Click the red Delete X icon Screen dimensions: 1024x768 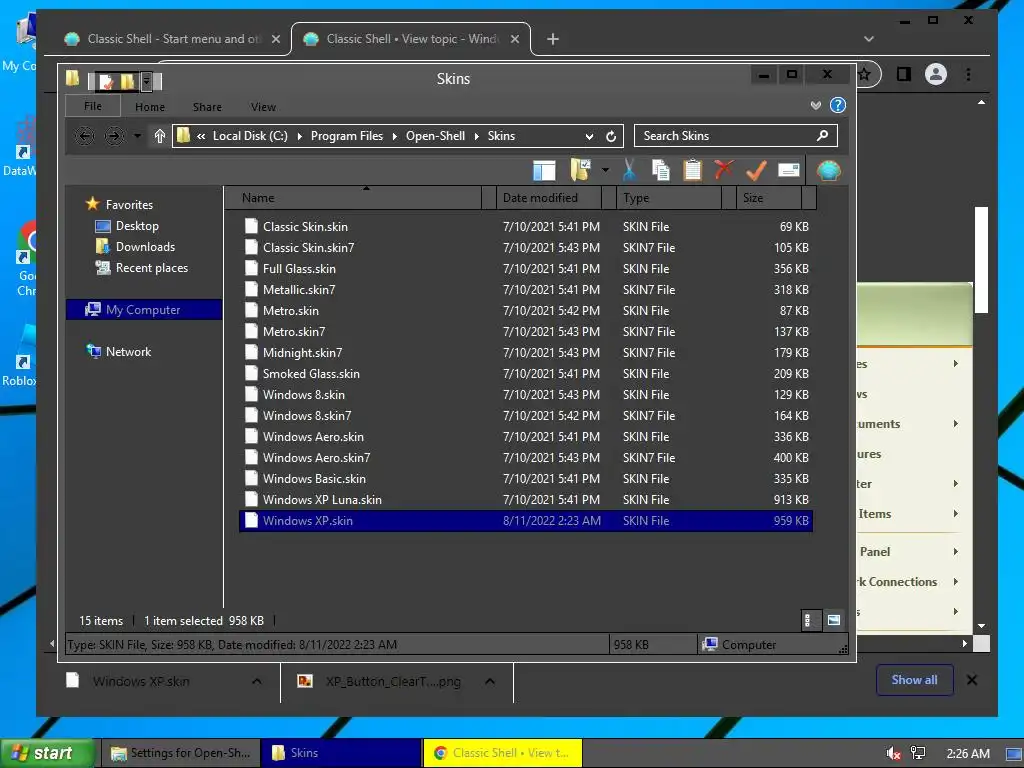(724, 170)
